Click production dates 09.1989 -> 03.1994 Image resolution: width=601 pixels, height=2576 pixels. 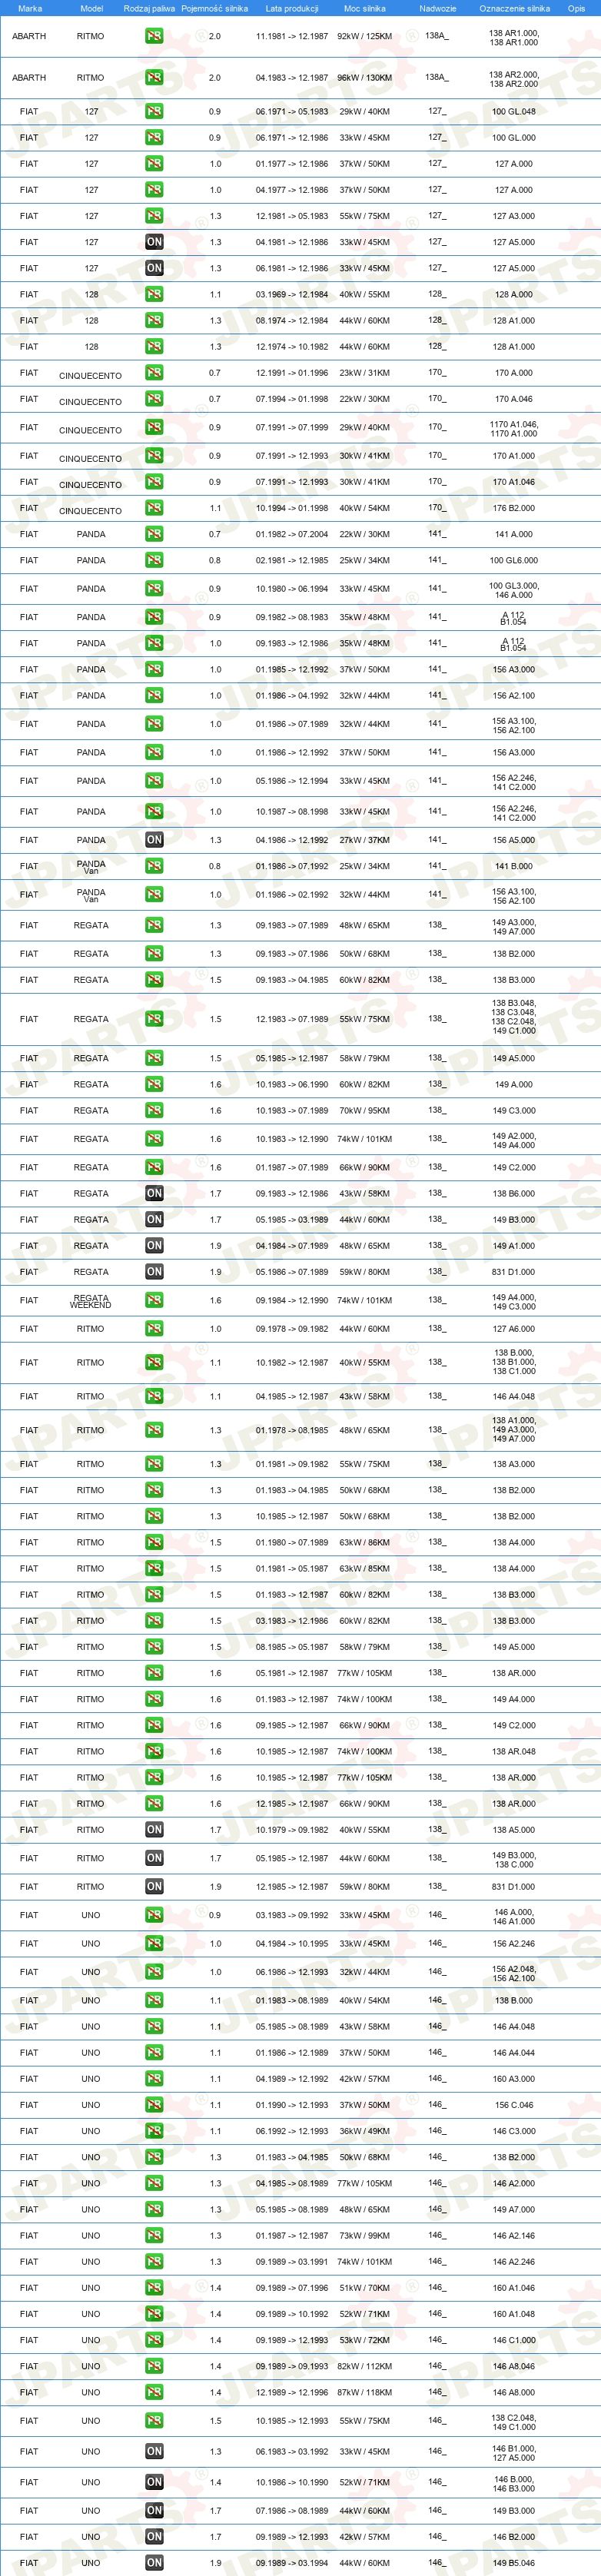point(292,2563)
